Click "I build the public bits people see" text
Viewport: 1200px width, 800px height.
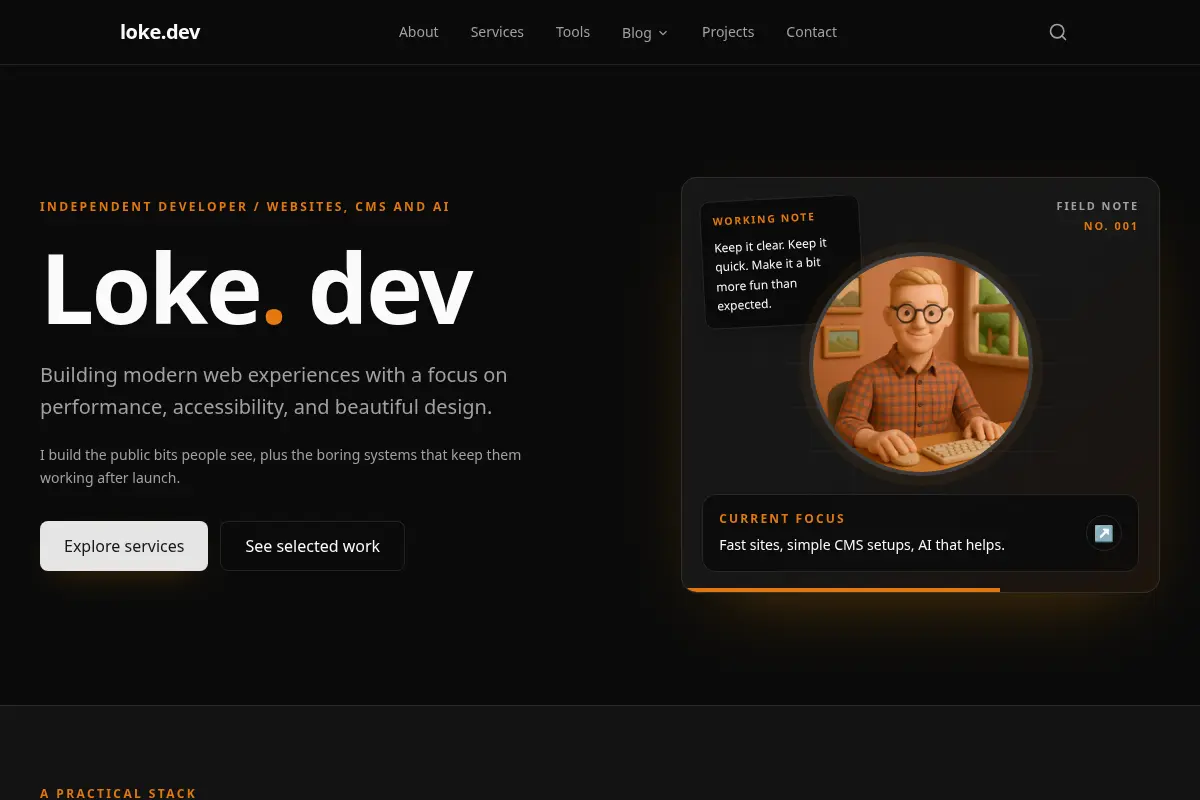(x=281, y=466)
